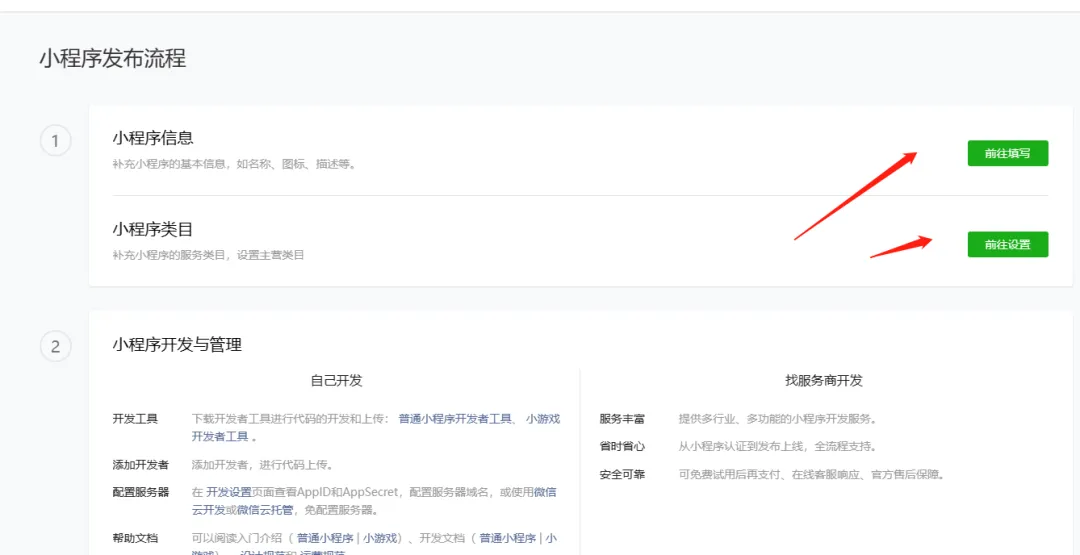Image resolution: width=1080 pixels, height=555 pixels.
Task: Open the 小游戏开发者工具 download link
Action: 542,419
